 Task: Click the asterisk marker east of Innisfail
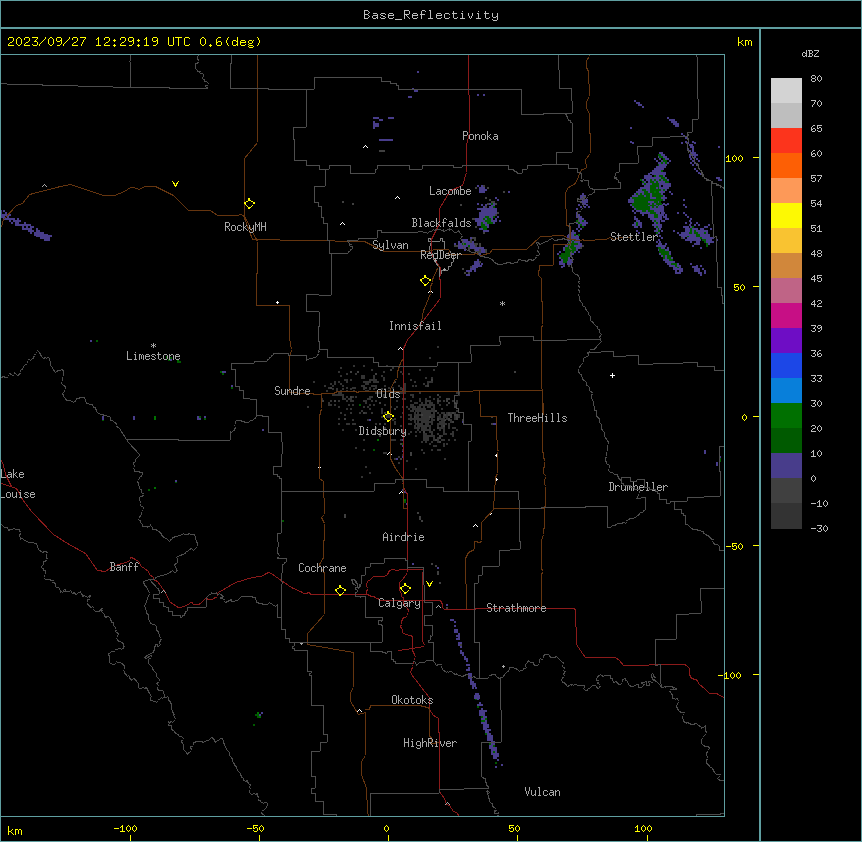[502, 303]
